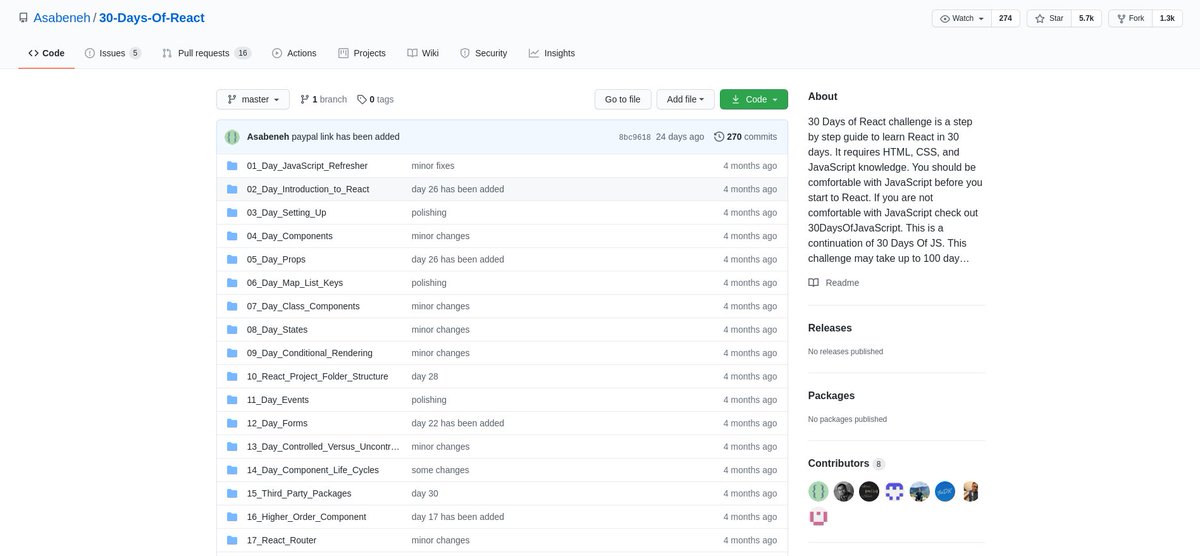The width and height of the screenshot is (1200, 556).
Task: Open the 02_Day_Introduction_to_React folder
Action: pyautogui.click(x=308, y=189)
